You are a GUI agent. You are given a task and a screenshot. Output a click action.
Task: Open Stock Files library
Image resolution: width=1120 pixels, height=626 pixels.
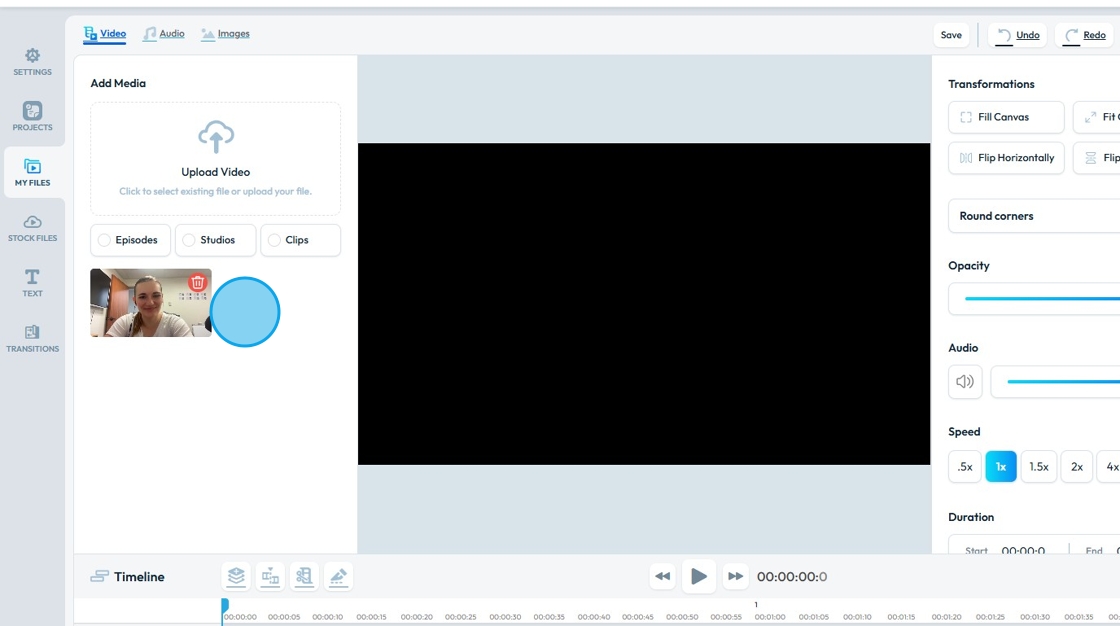[x=32, y=229]
